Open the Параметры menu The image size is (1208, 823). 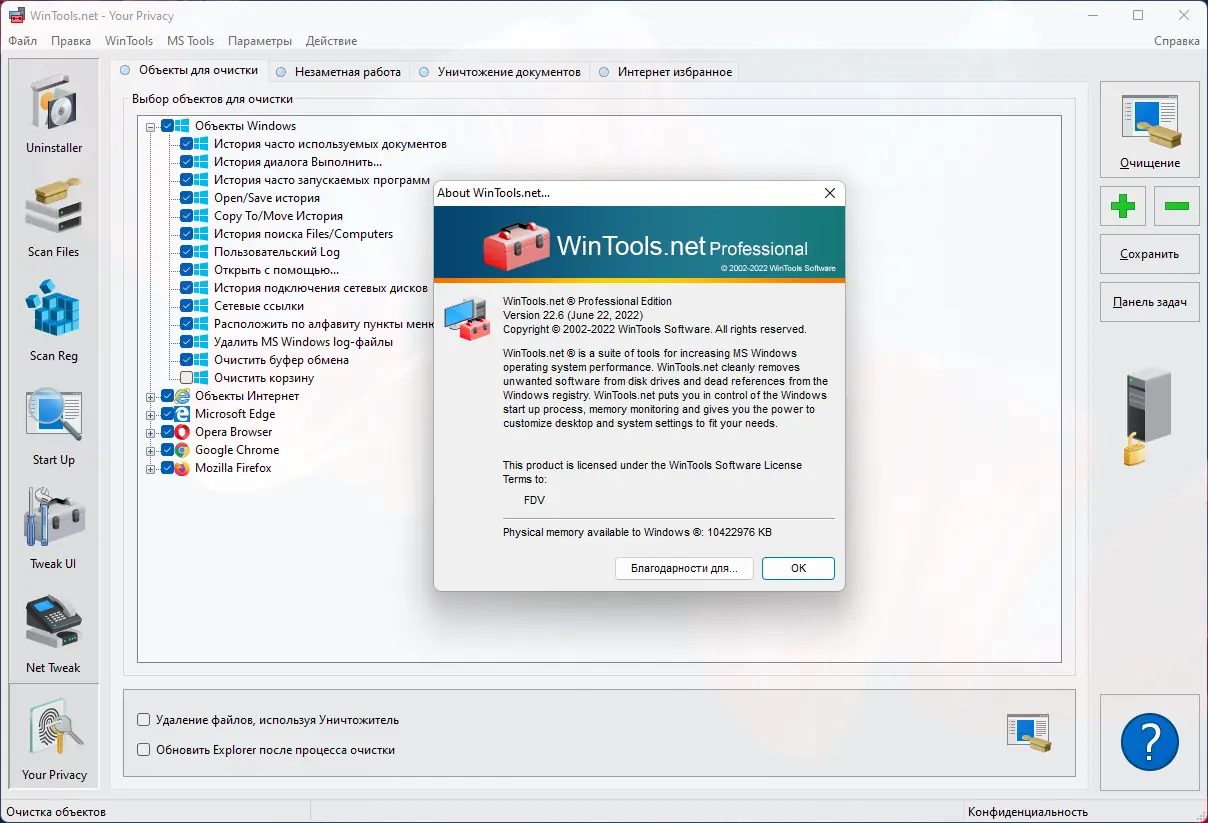(x=260, y=41)
